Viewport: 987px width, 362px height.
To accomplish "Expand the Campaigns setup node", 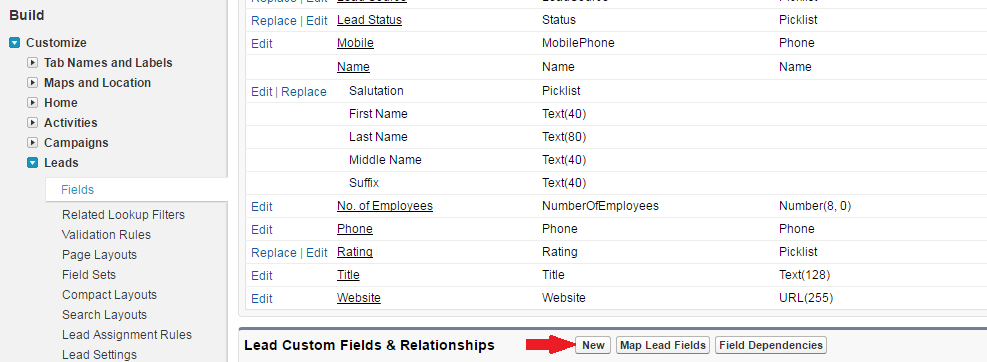I will click(33, 143).
